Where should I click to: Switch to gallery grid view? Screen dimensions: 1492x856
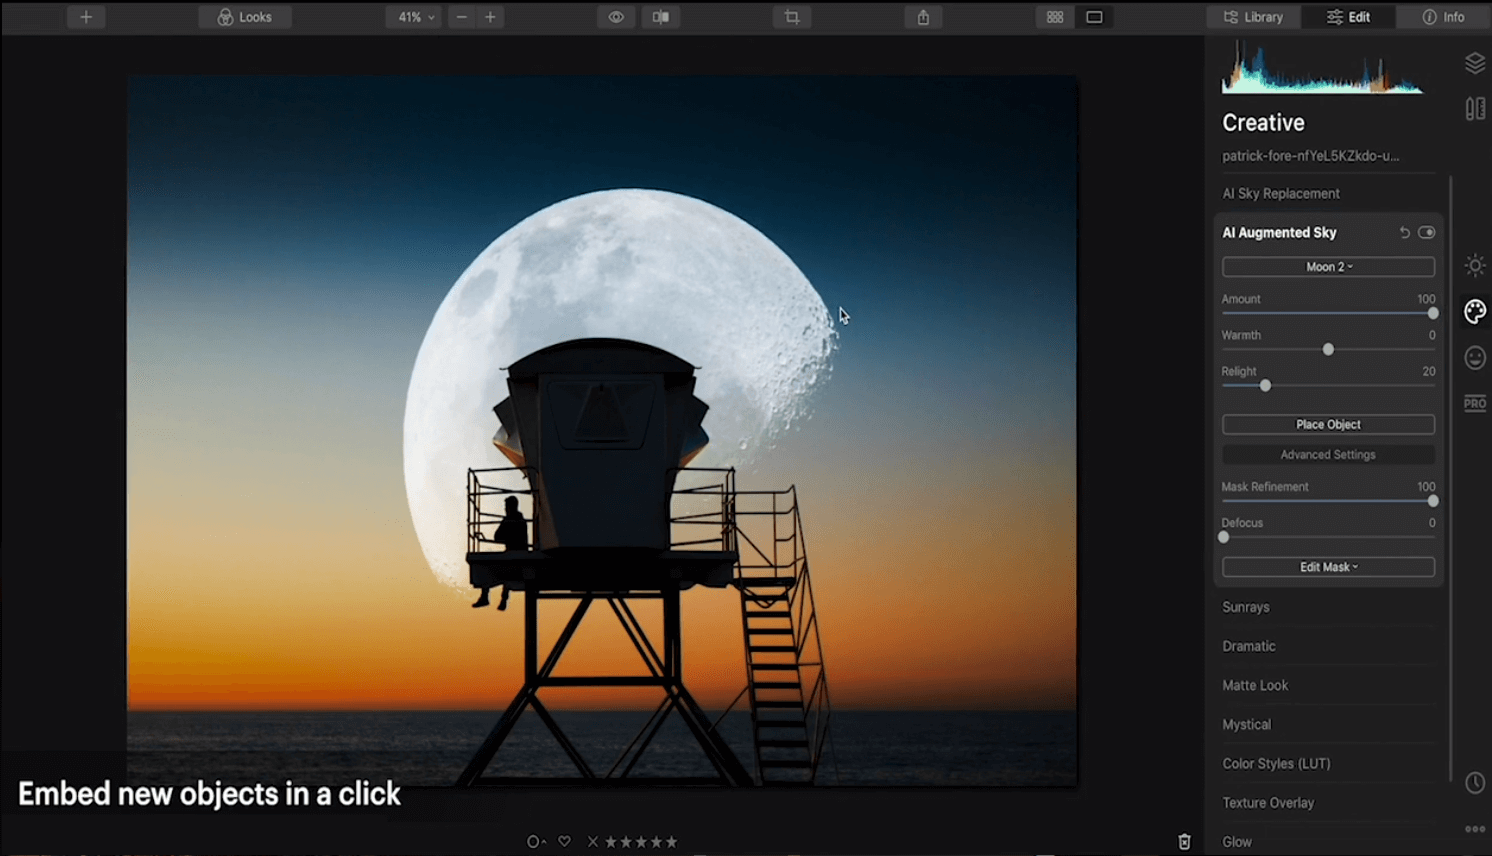(x=1055, y=17)
